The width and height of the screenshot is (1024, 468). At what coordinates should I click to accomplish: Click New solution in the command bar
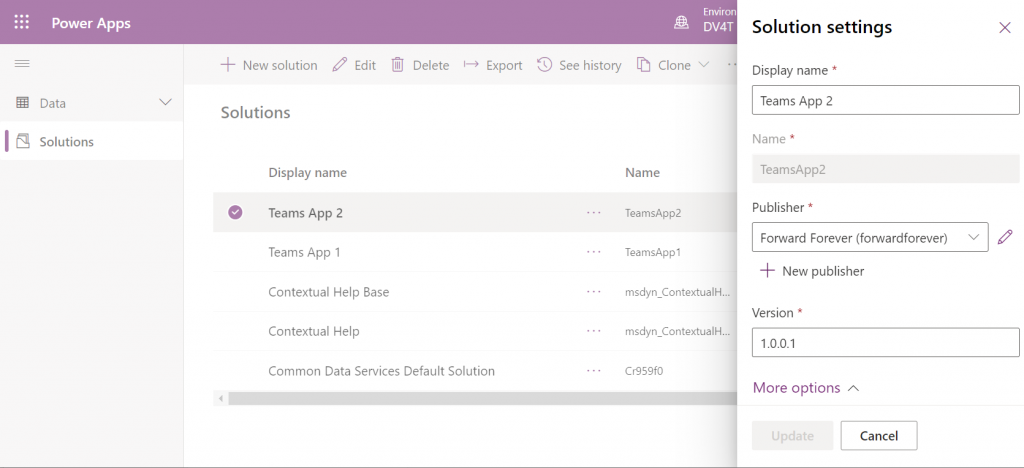coord(268,65)
